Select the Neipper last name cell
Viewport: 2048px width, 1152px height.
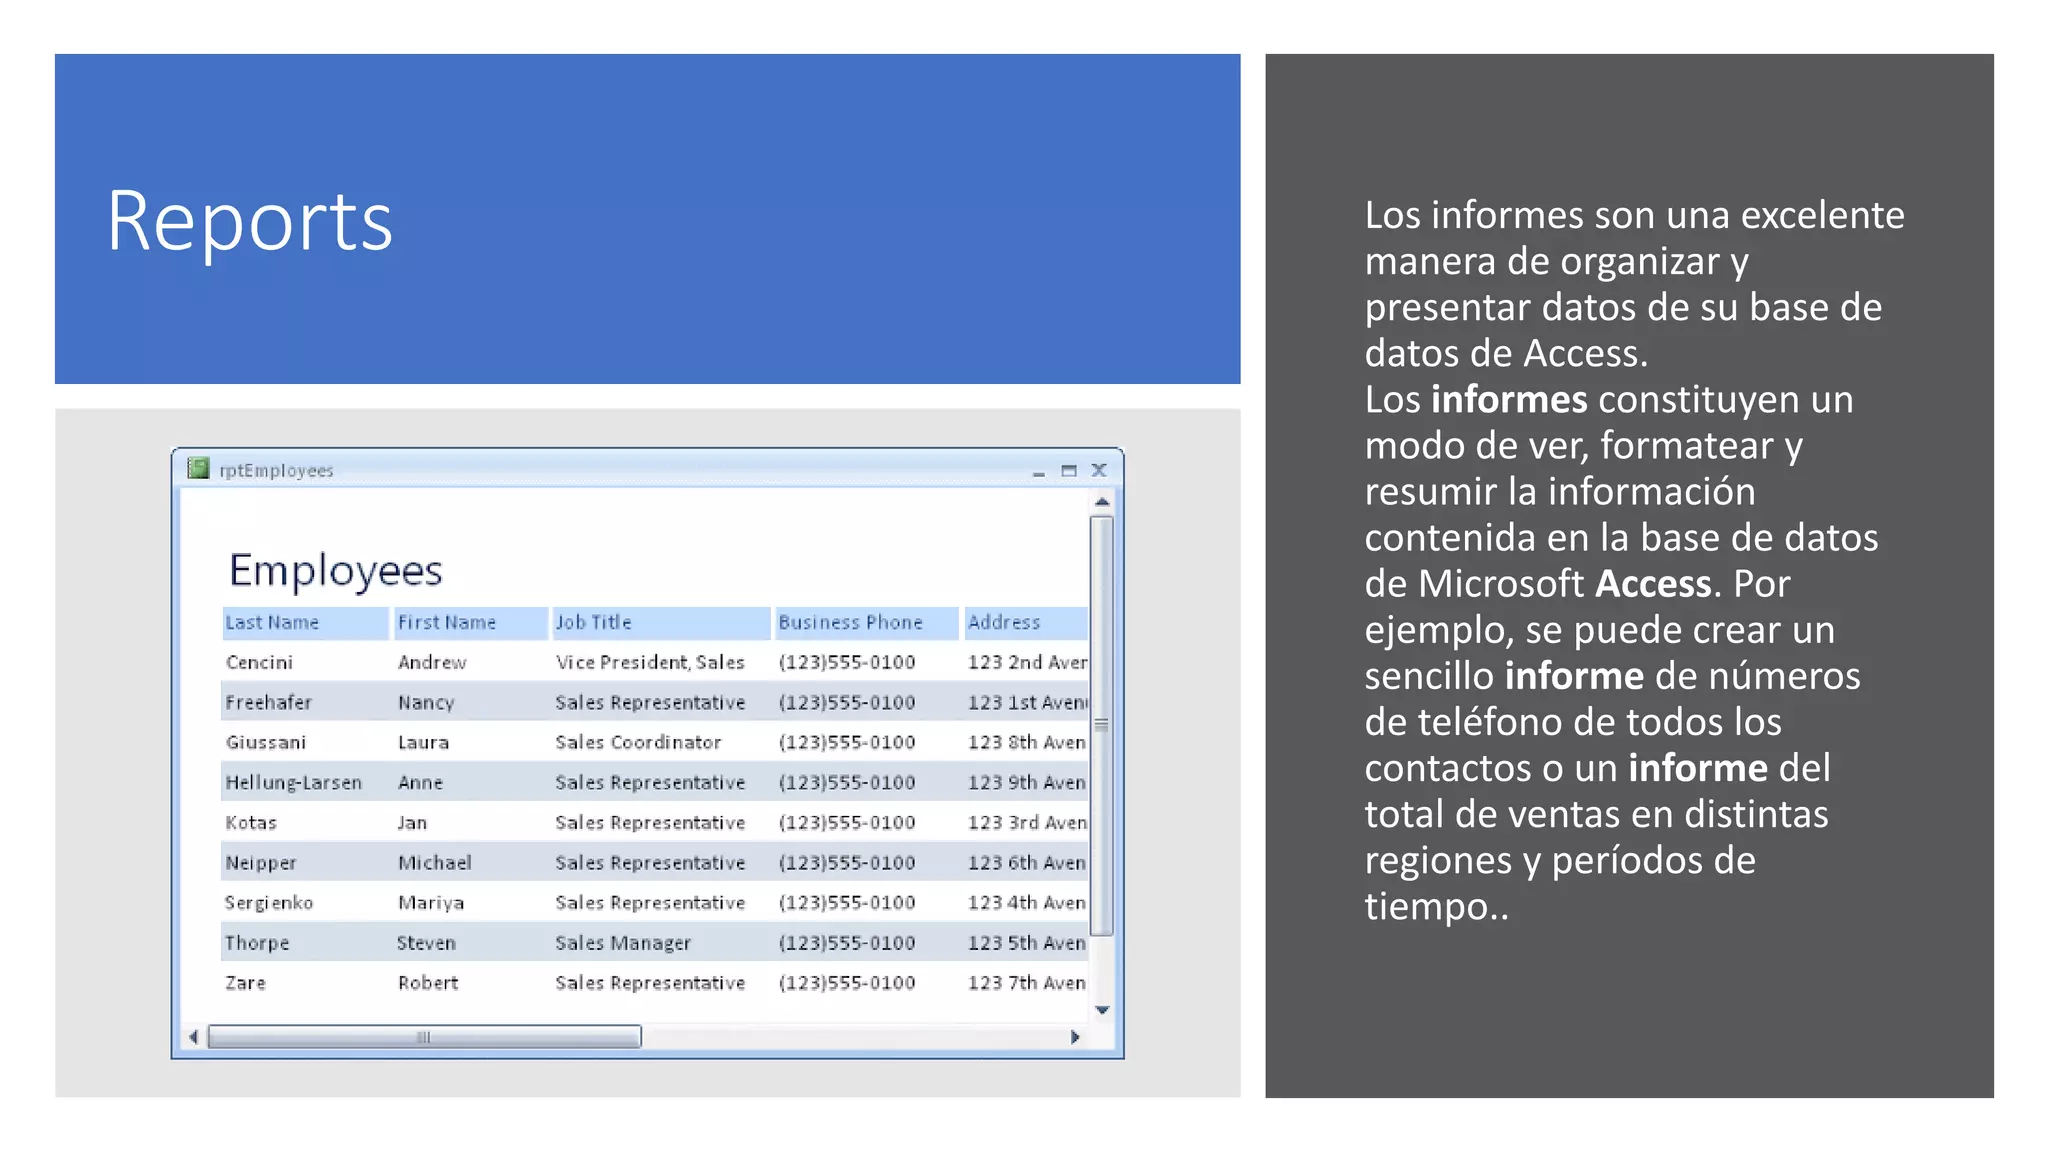click(261, 862)
